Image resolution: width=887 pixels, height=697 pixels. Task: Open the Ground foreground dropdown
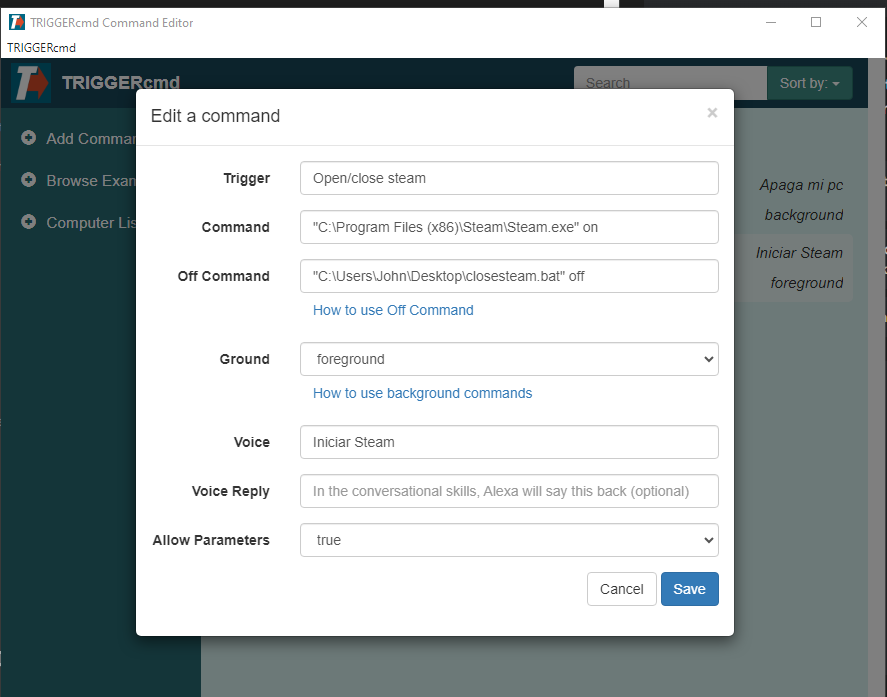tap(509, 359)
